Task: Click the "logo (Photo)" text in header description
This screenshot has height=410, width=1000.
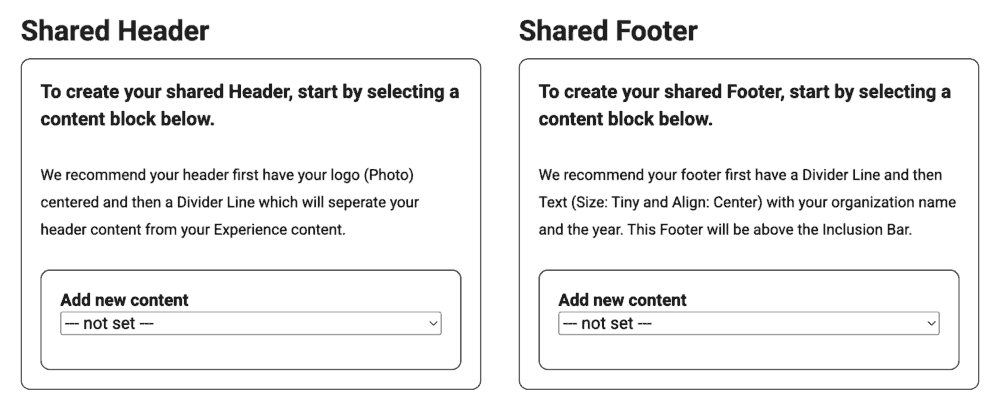Action: 370,176
